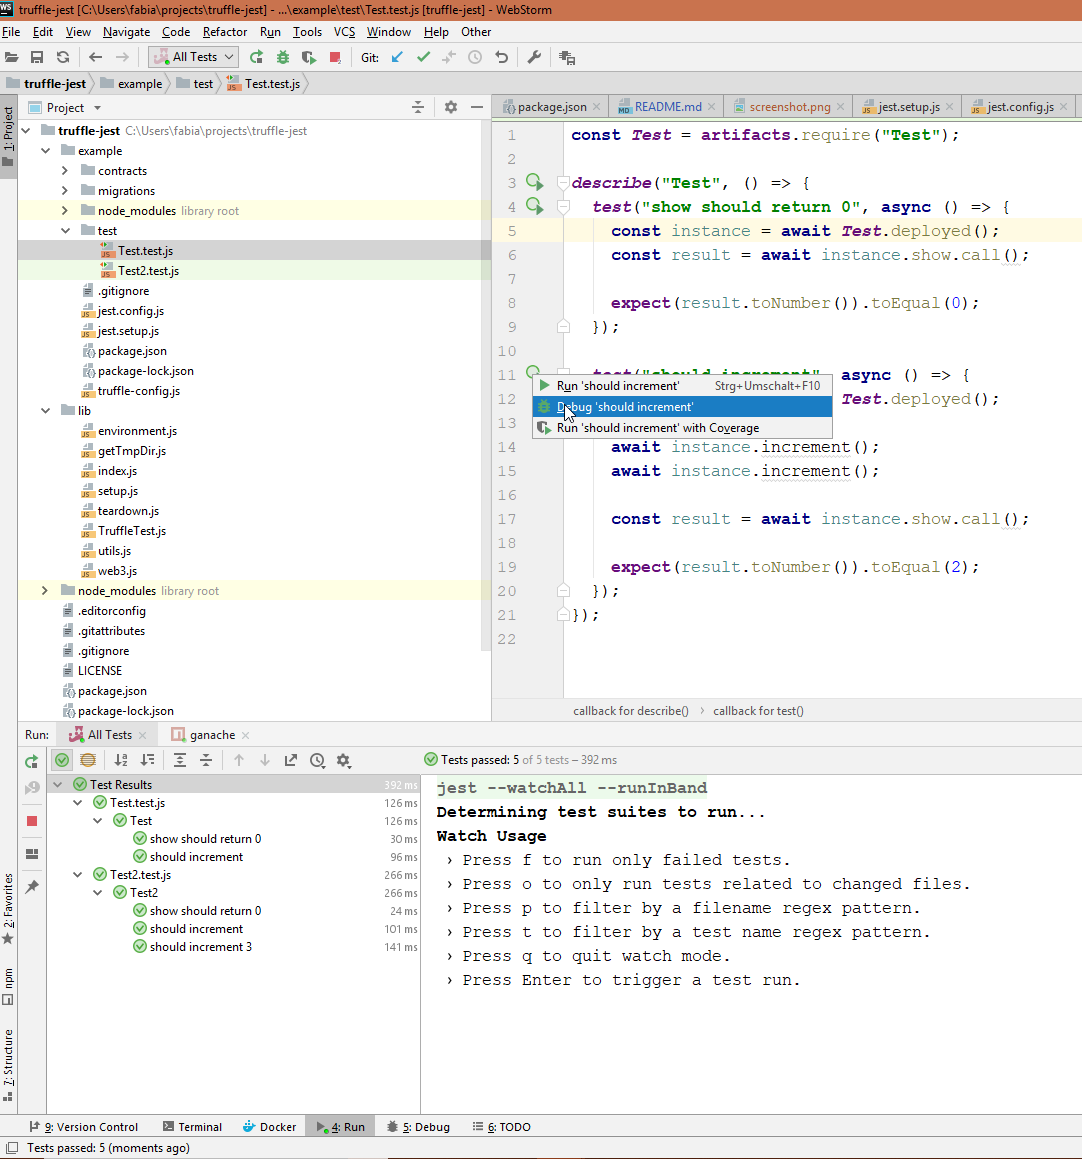Click the Git update project arrow icon
This screenshot has width=1082, height=1159.
[x=397, y=57]
